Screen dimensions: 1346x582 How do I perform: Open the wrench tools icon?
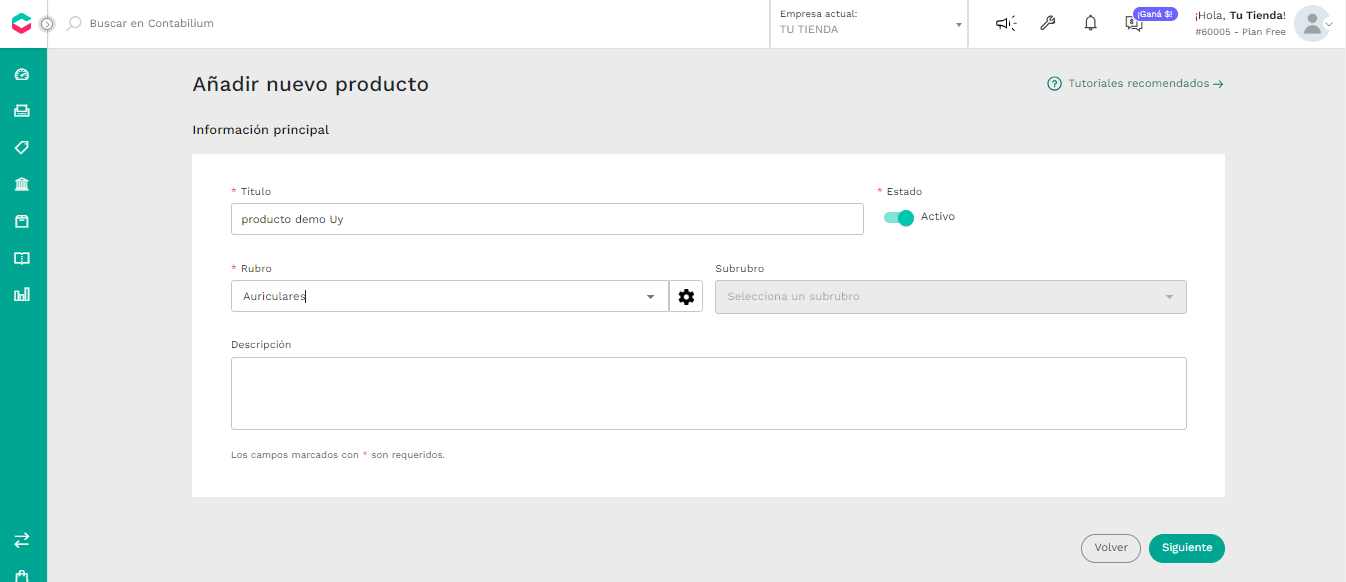coord(1048,23)
